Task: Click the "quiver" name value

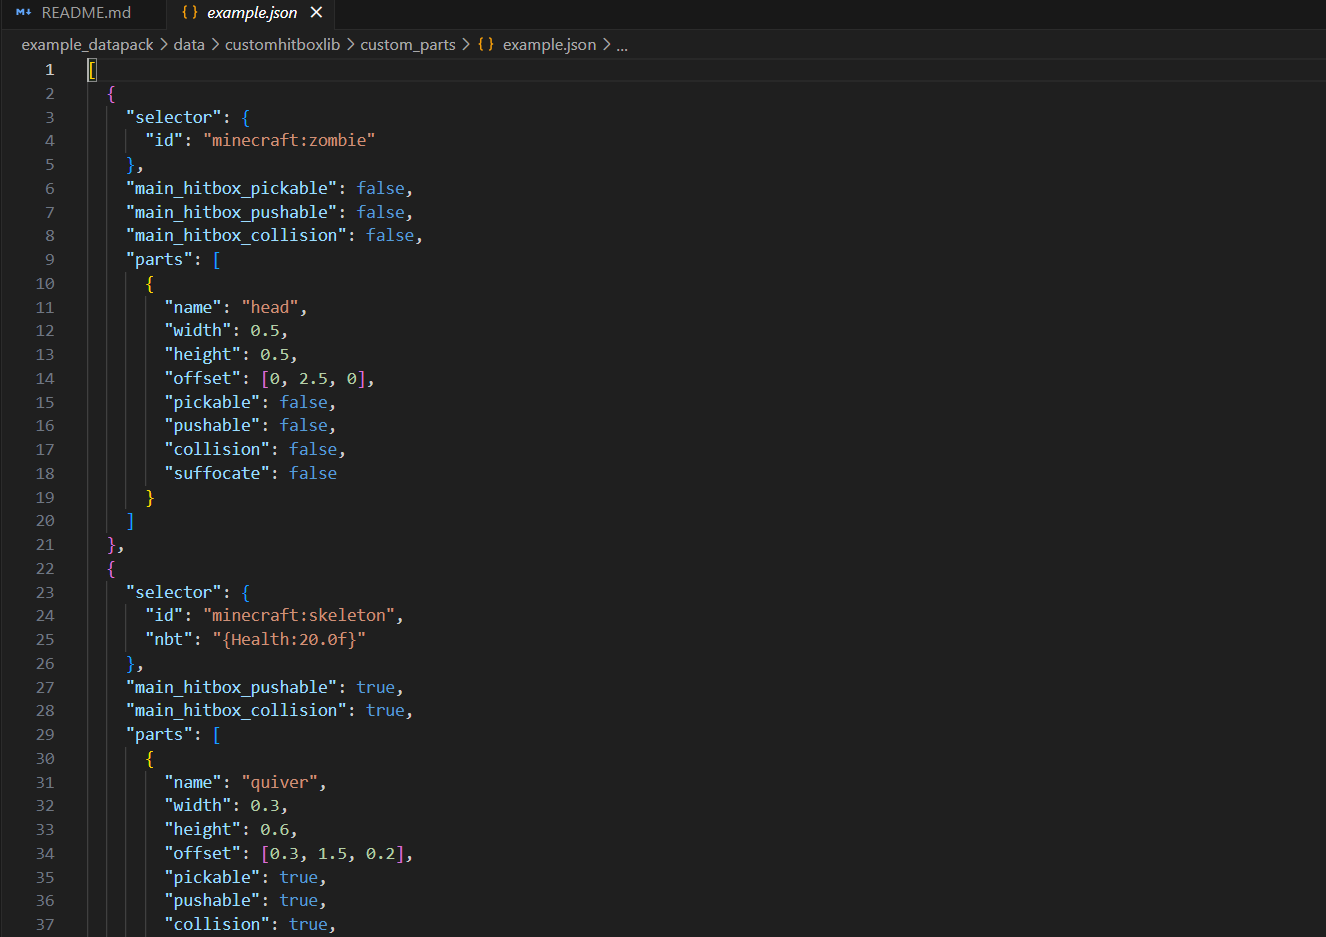Action: tap(280, 783)
